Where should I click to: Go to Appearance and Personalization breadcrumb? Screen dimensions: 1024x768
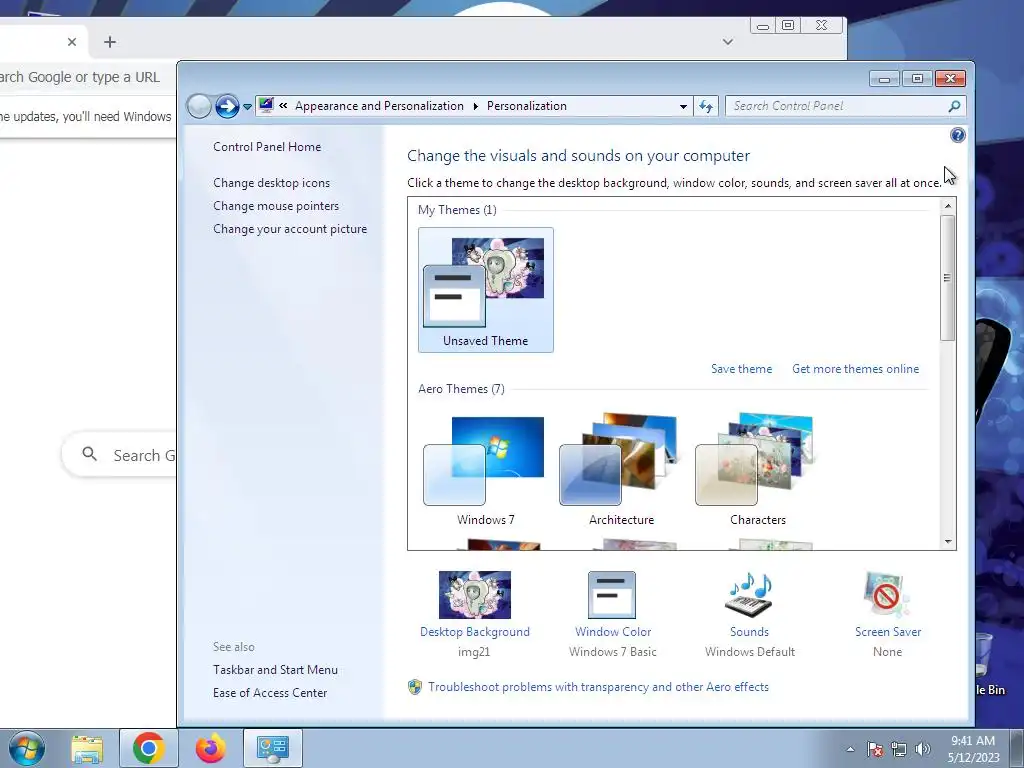(x=379, y=106)
